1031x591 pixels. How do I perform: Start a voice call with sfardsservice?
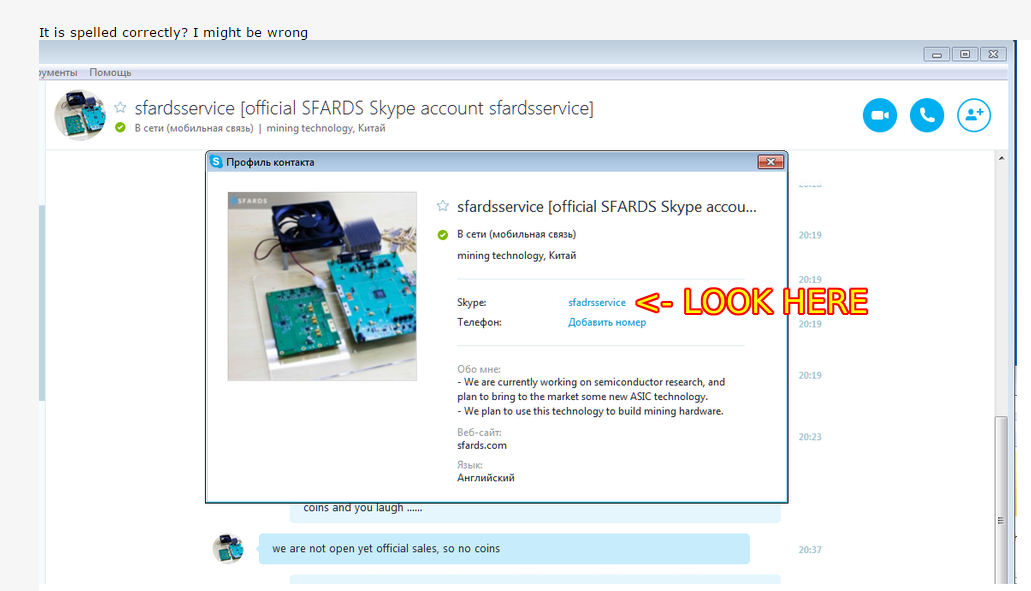click(927, 115)
